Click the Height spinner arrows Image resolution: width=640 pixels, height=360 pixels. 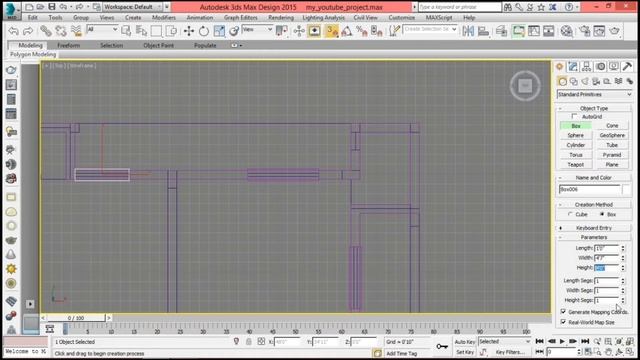pos(623,268)
